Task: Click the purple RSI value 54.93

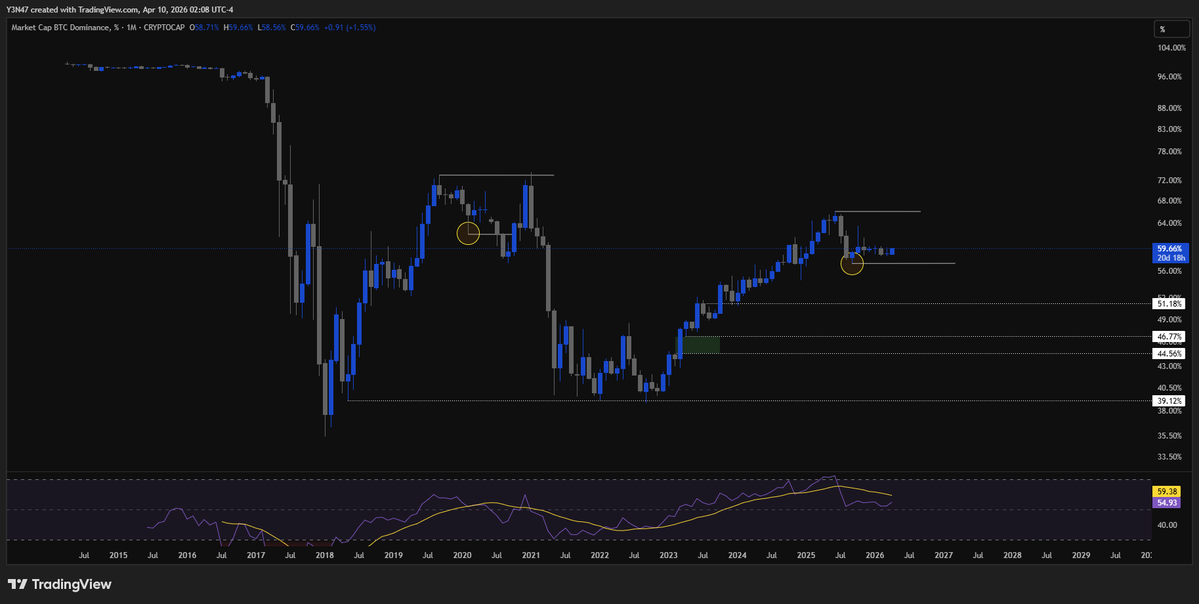Action: point(1168,502)
